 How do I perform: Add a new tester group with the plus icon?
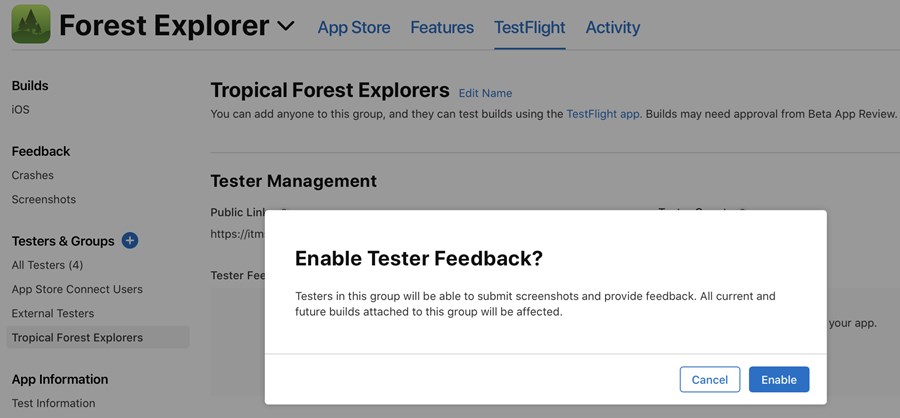pos(130,241)
